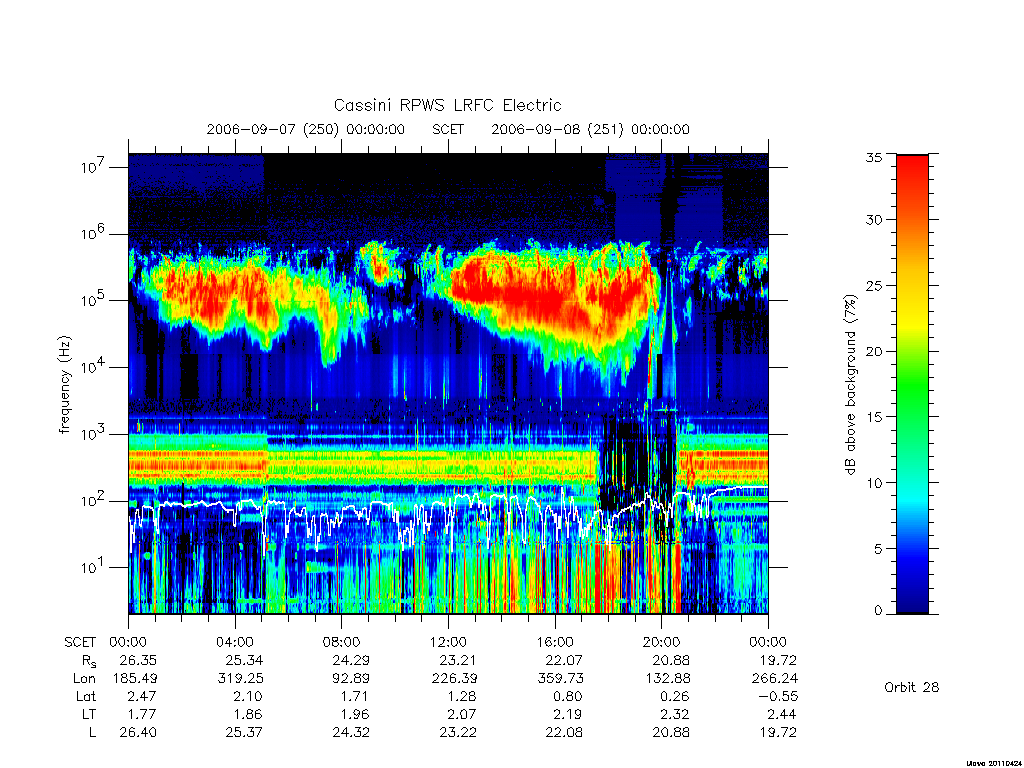This screenshot has width=1024, height=768.
Task: Click the dB above background colorbar label
Action: [850, 385]
